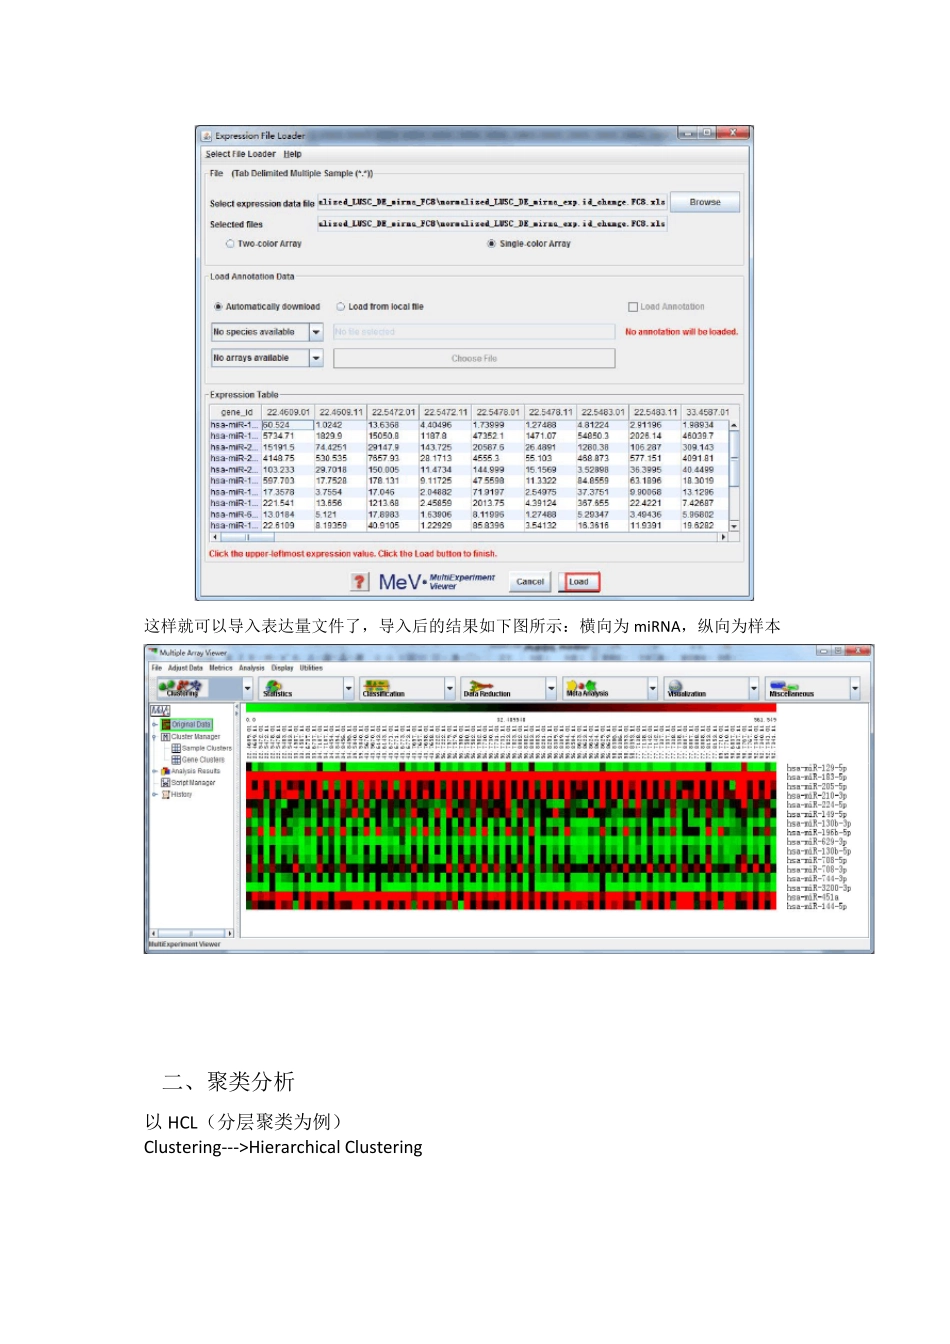950x1344 pixels.
Task: Click expression table horizontal scrollbar thumb
Action: click(x=246, y=537)
